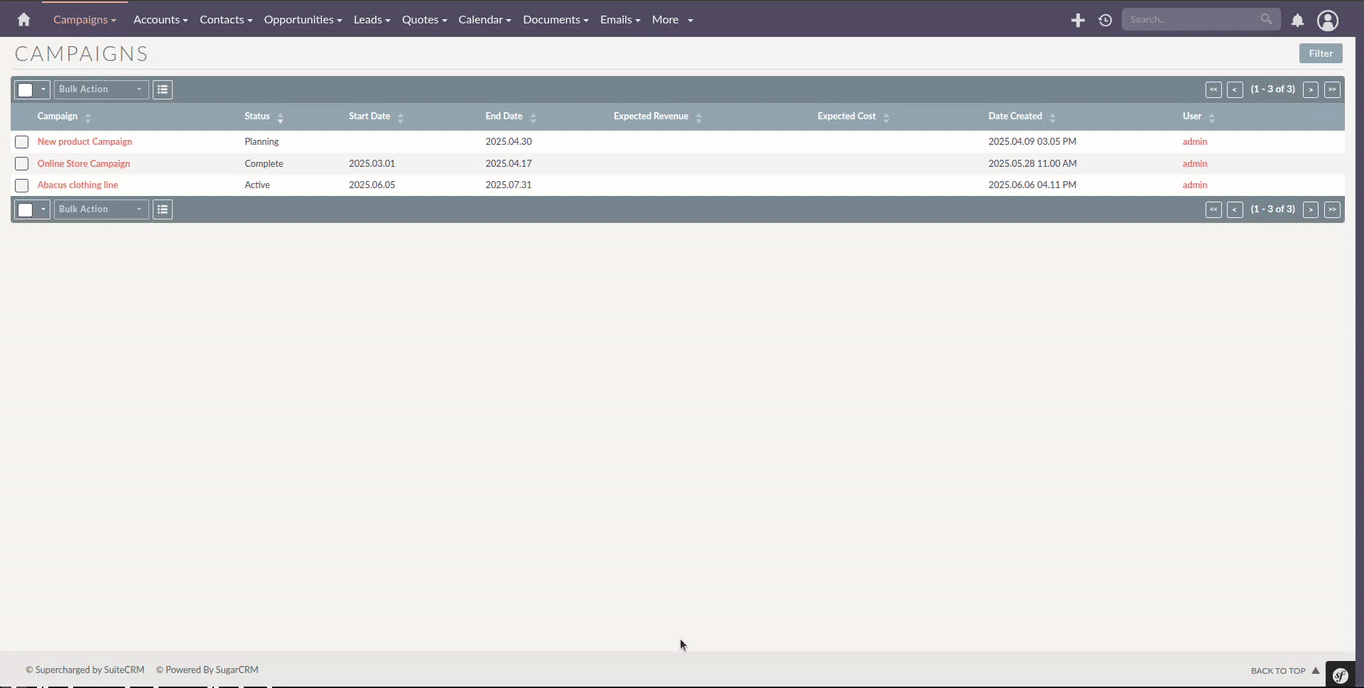Expand the bottom Bulk Action dropdown

click(x=100, y=209)
